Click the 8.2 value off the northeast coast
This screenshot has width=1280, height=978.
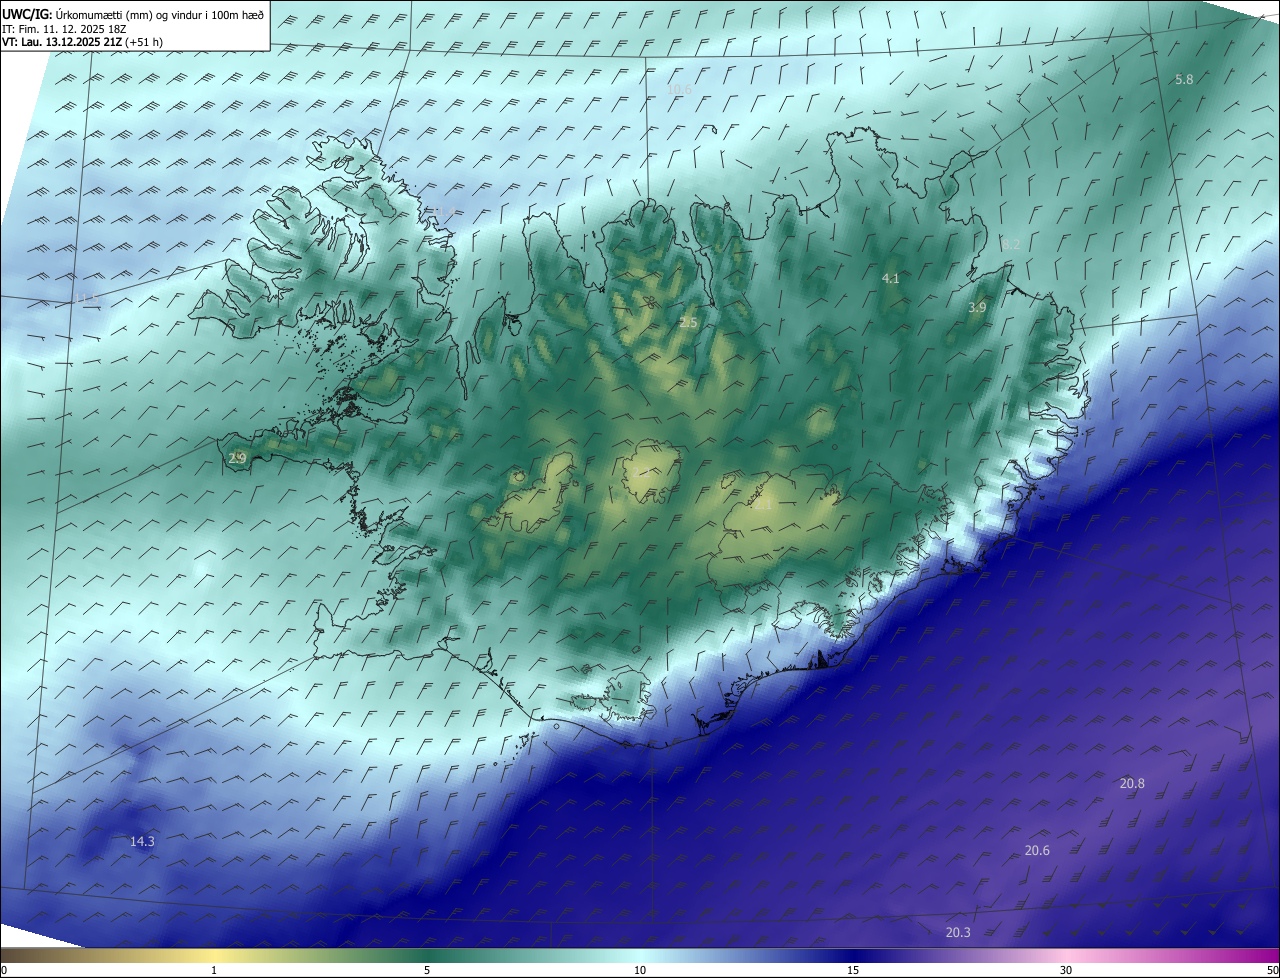pyautogui.click(x=1011, y=245)
